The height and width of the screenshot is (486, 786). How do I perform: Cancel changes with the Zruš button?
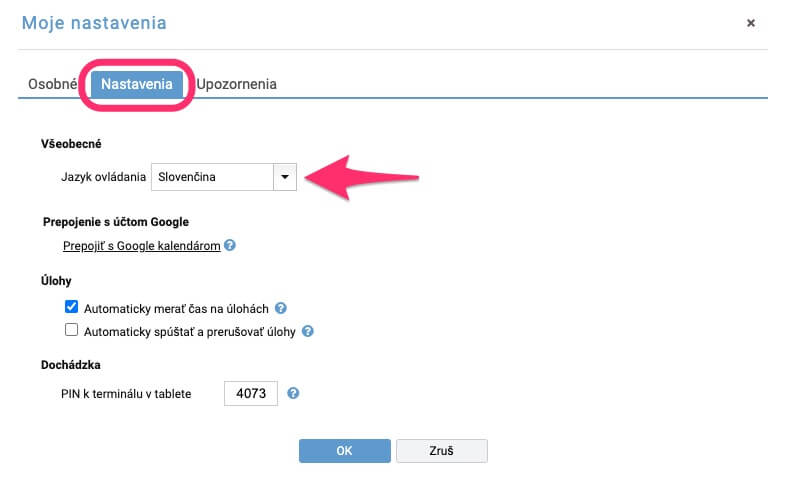point(441,451)
